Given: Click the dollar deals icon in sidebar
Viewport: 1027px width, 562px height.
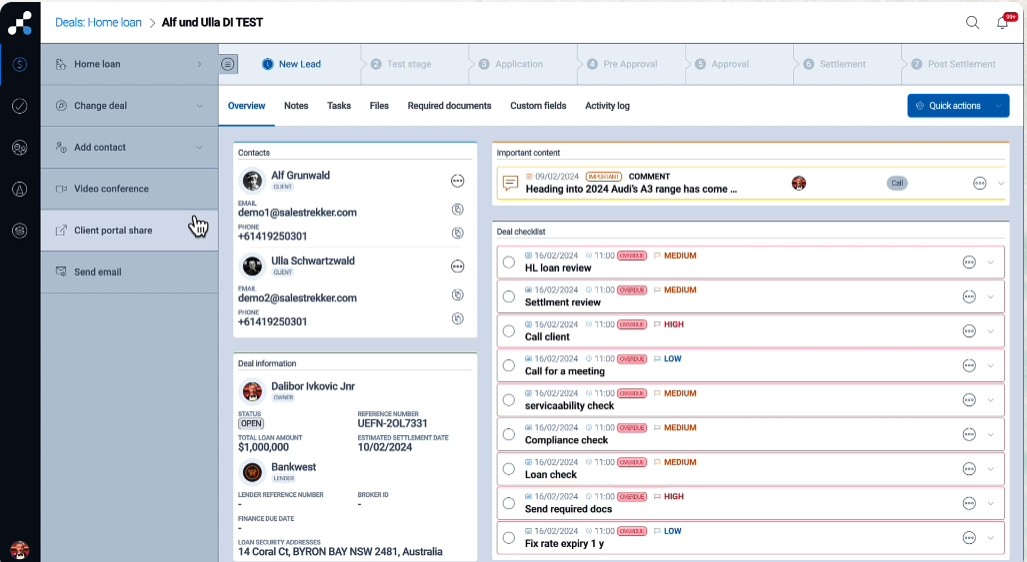Looking at the screenshot, I should [x=20, y=64].
